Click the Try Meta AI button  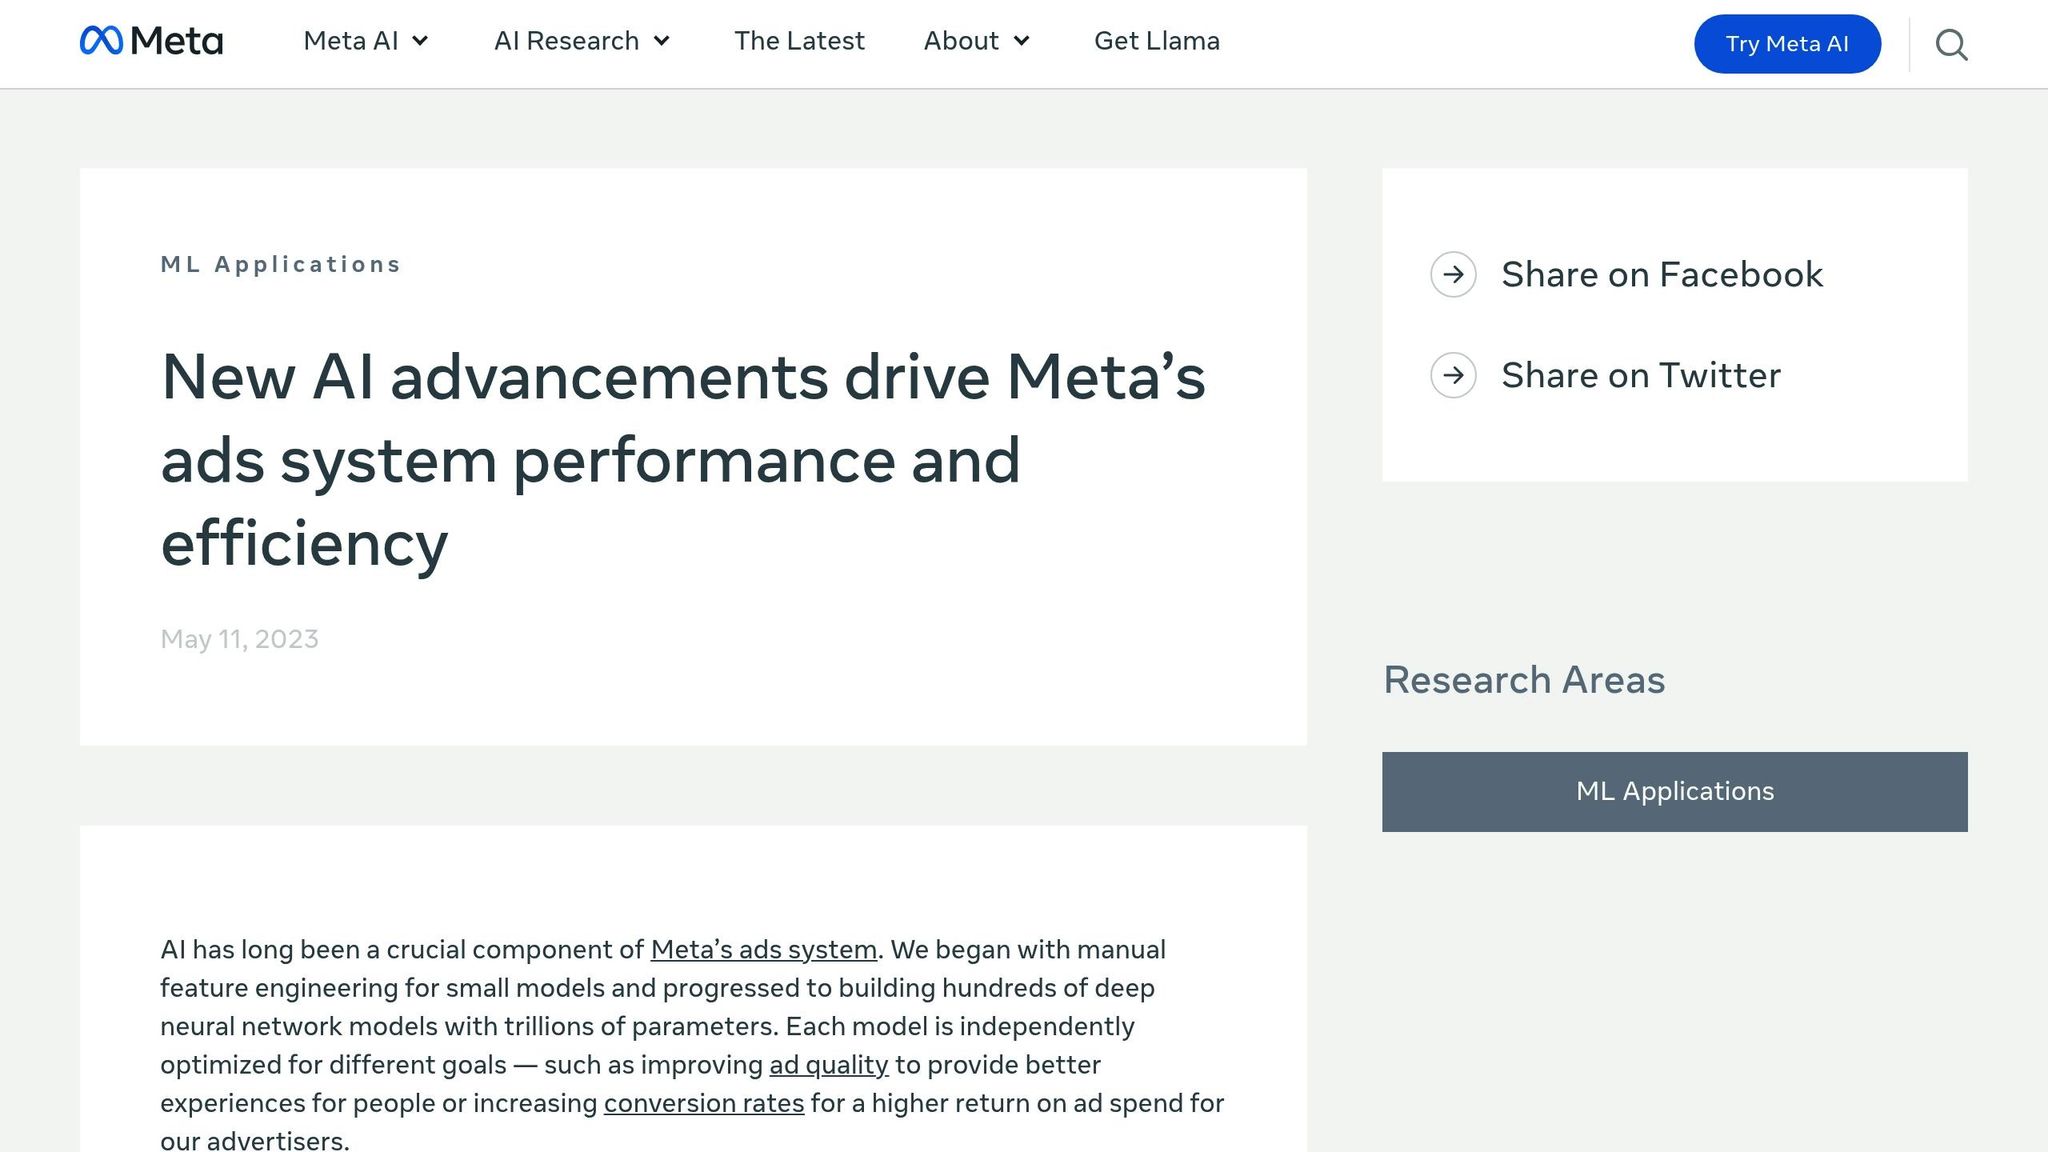click(x=1787, y=44)
